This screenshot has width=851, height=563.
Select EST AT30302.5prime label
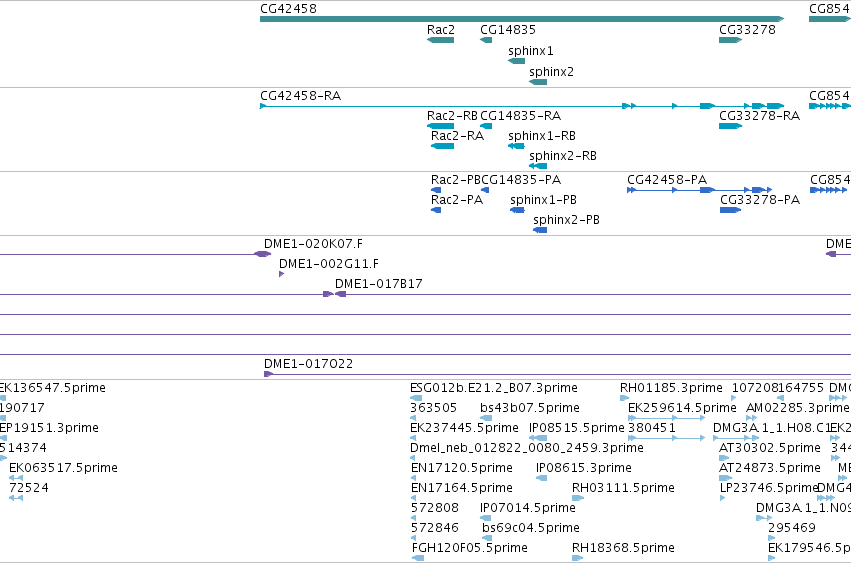tap(770, 448)
